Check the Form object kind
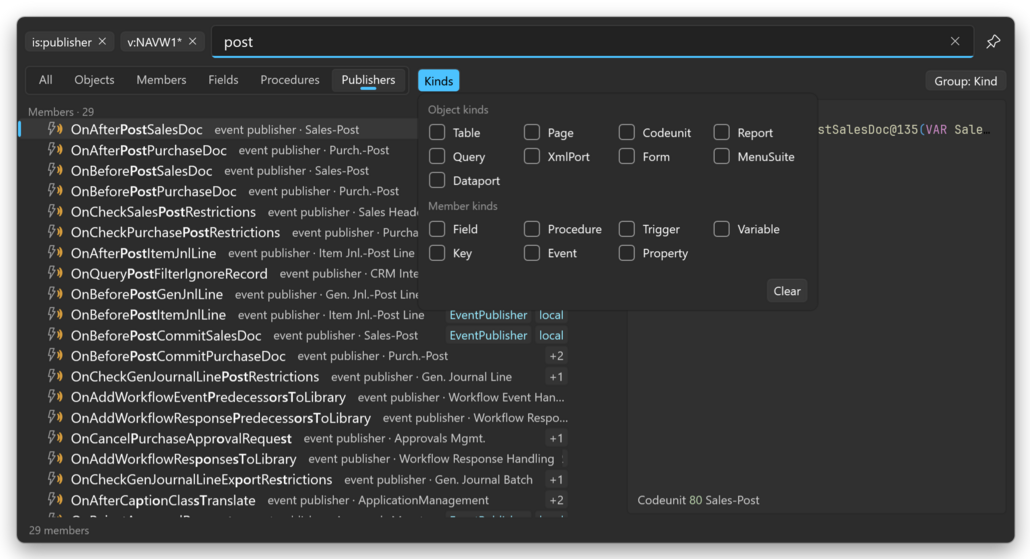 (x=627, y=156)
